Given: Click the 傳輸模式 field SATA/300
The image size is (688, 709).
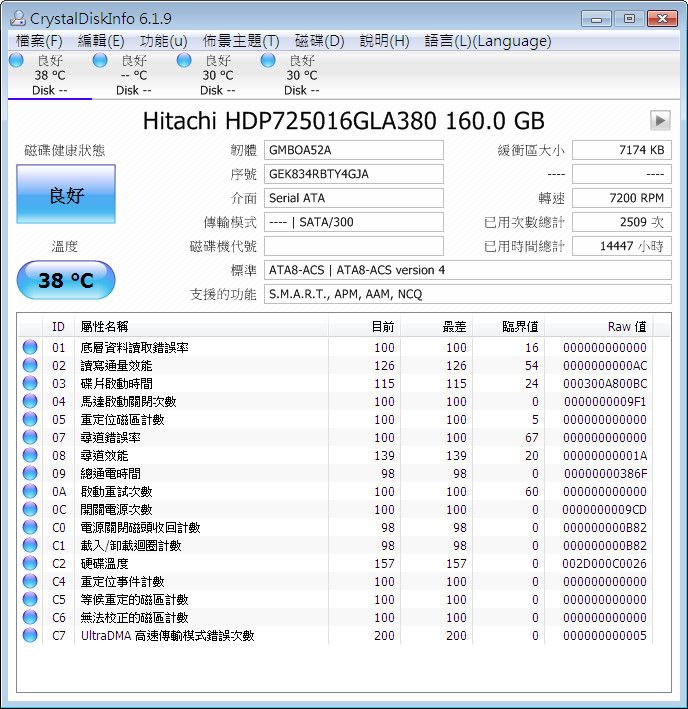Looking at the screenshot, I should (353, 222).
